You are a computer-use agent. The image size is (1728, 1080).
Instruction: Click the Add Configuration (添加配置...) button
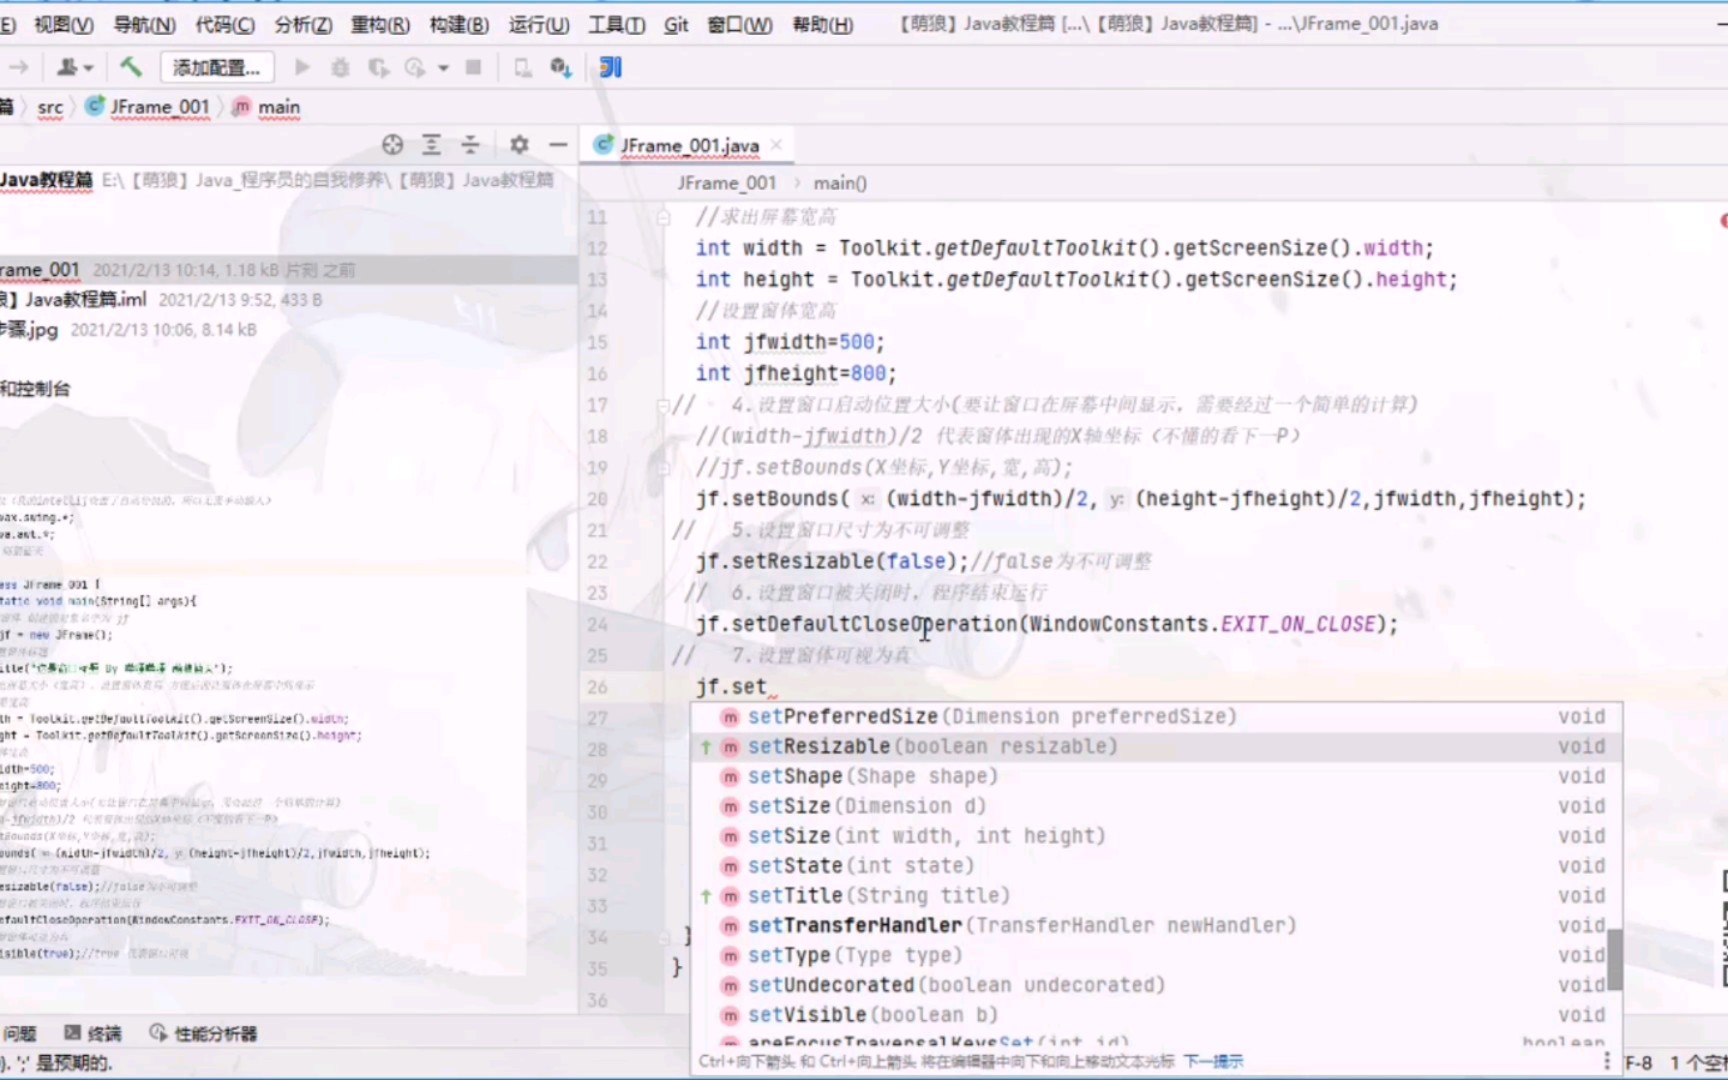coord(216,67)
